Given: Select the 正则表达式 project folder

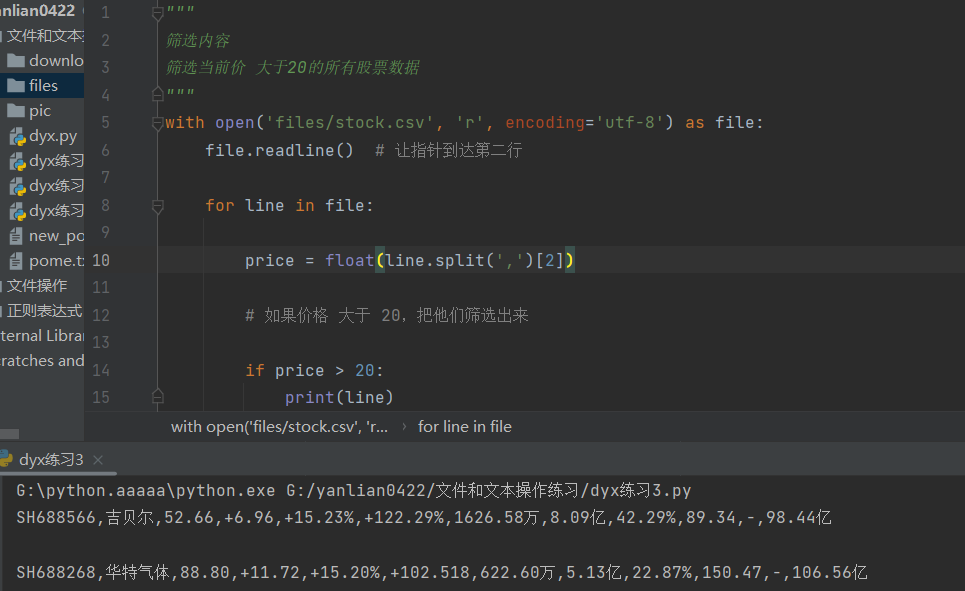Looking at the screenshot, I should [44, 311].
